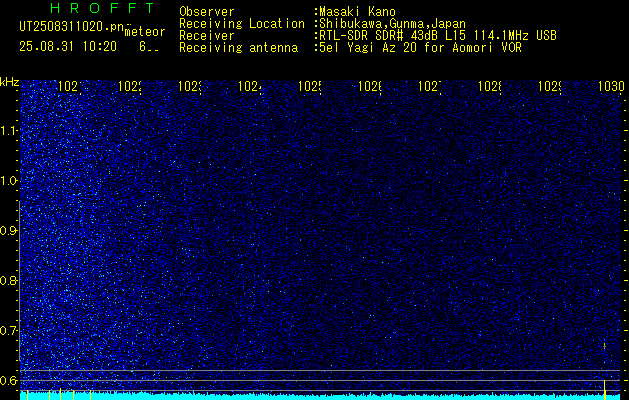Click the 'Receiver' label
629x400 pixels.
coord(207,36)
